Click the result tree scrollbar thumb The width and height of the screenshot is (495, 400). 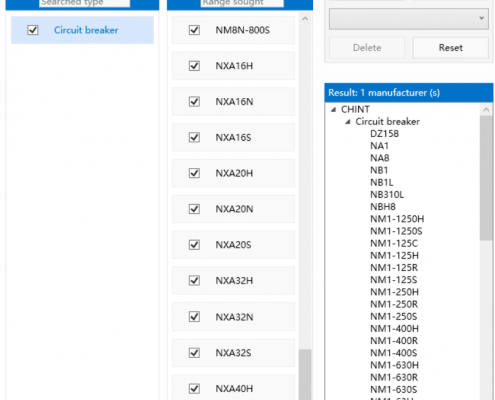pos(486,177)
